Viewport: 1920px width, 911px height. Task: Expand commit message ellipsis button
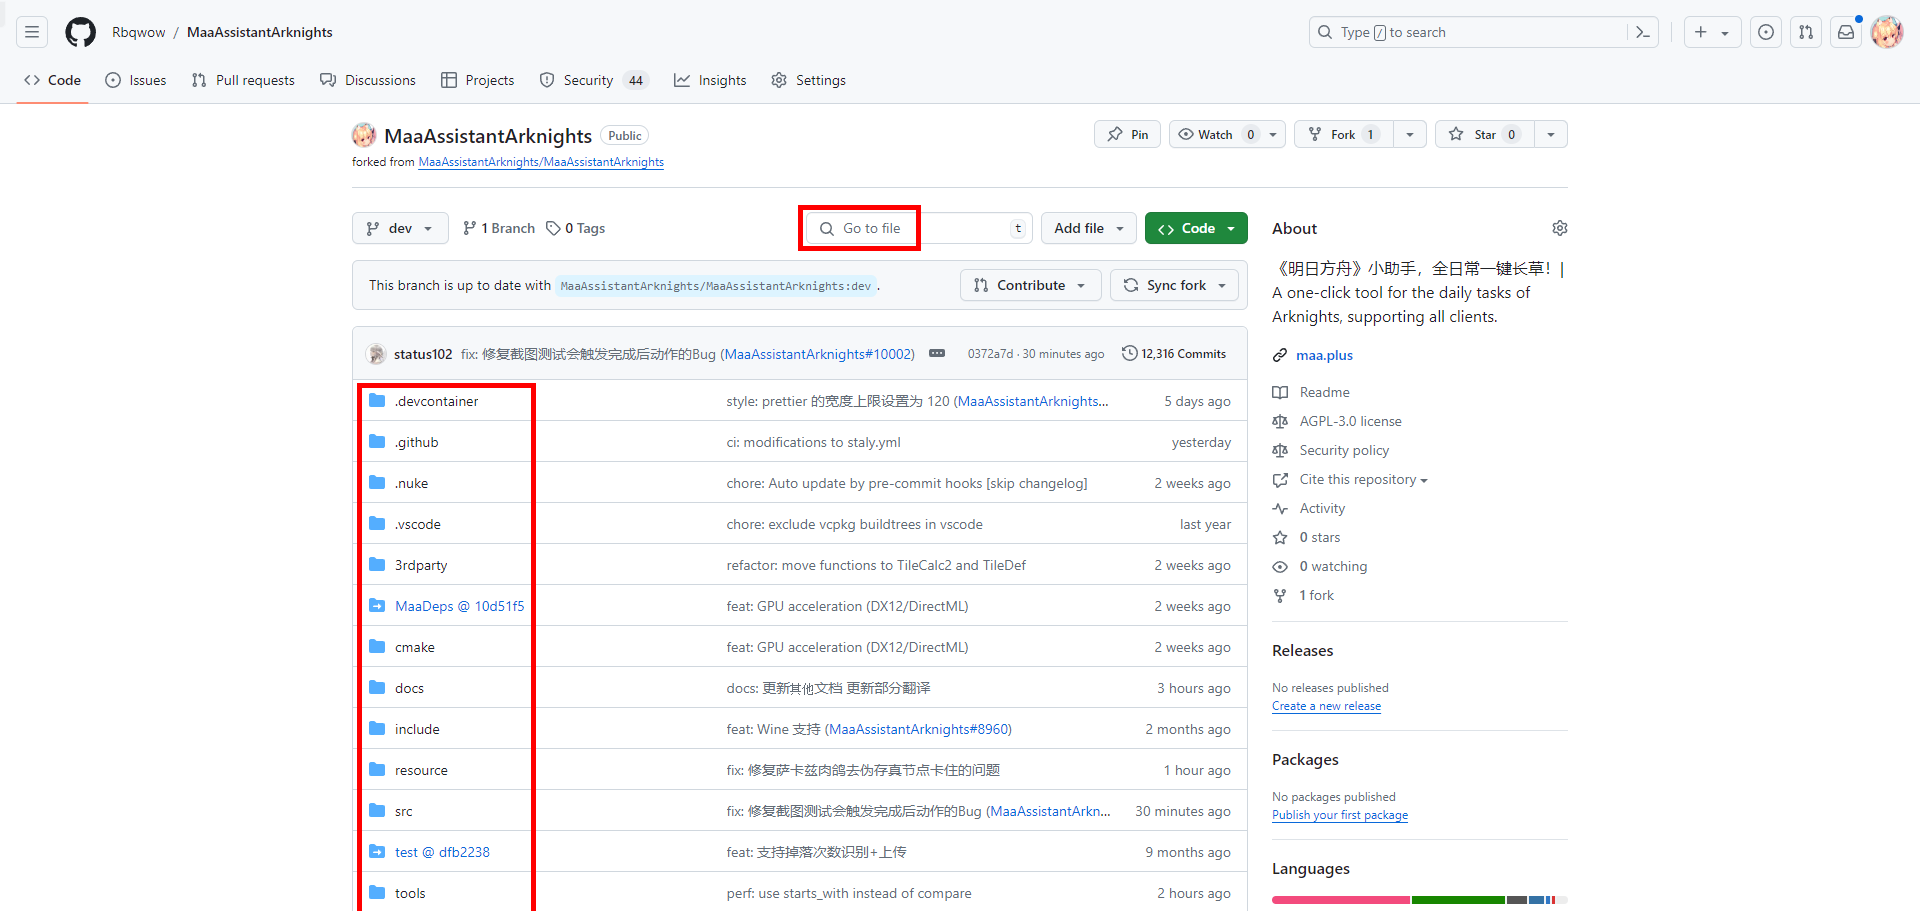[937, 353]
